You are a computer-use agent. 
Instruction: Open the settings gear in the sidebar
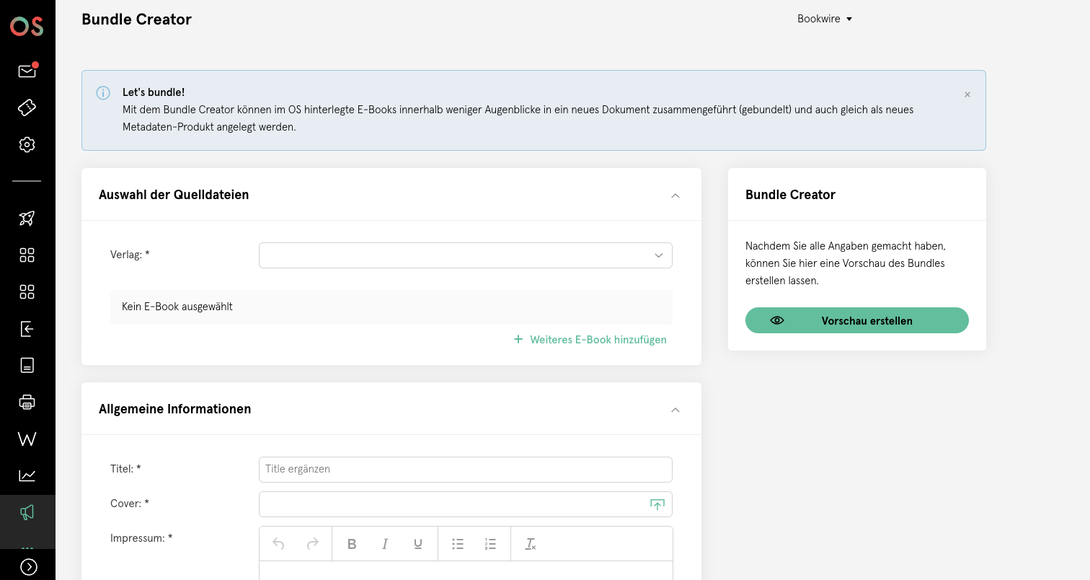coord(26,144)
